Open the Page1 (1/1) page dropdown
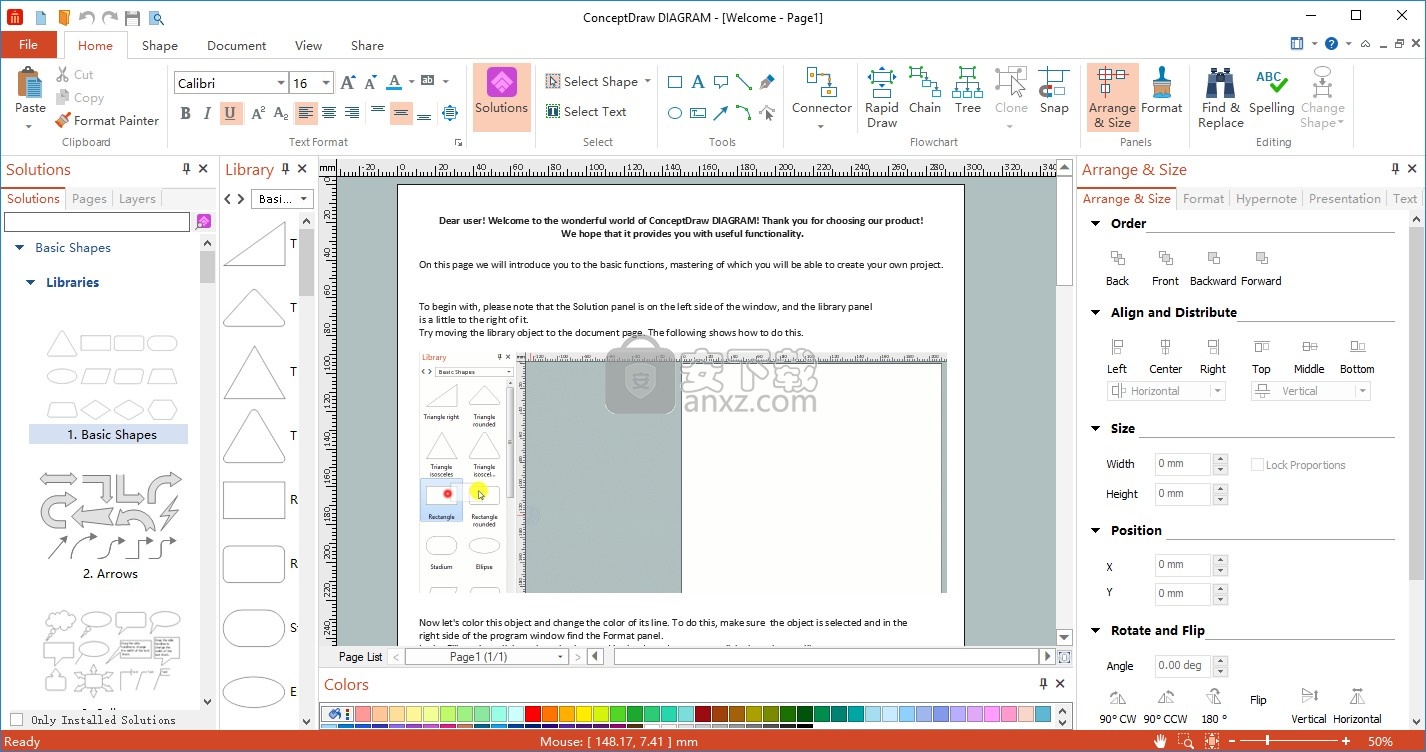Image resolution: width=1426 pixels, height=752 pixels. (562, 657)
